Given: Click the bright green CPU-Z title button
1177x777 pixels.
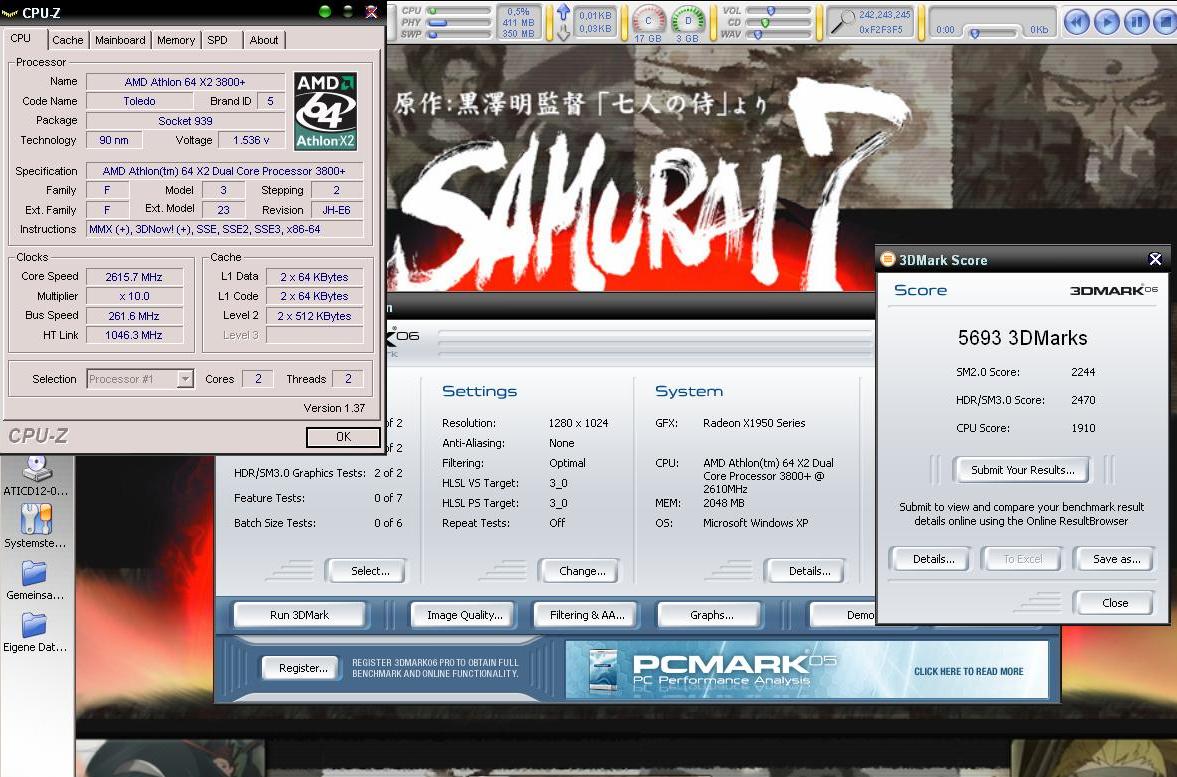Looking at the screenshot, I should 325,11.
